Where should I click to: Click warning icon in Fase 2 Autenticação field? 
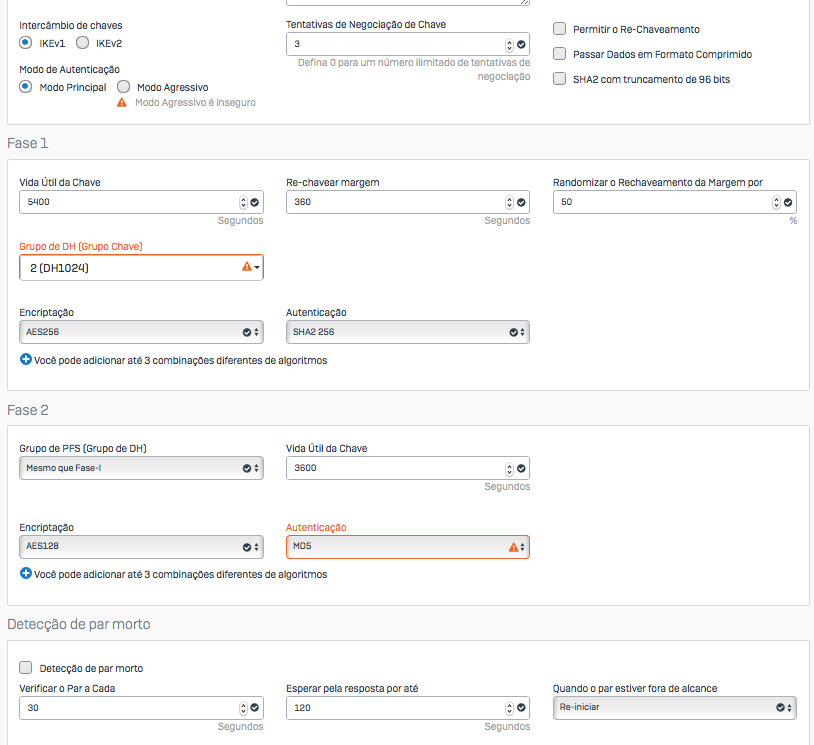[514, 547]
